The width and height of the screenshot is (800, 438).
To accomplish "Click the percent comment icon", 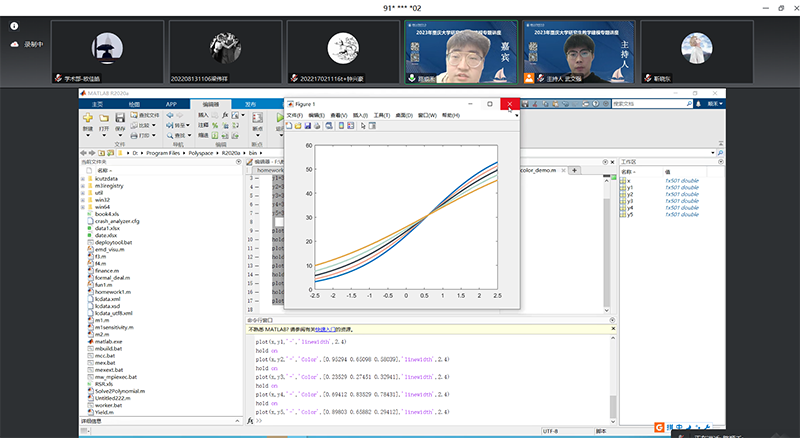I will click(215, 125).
